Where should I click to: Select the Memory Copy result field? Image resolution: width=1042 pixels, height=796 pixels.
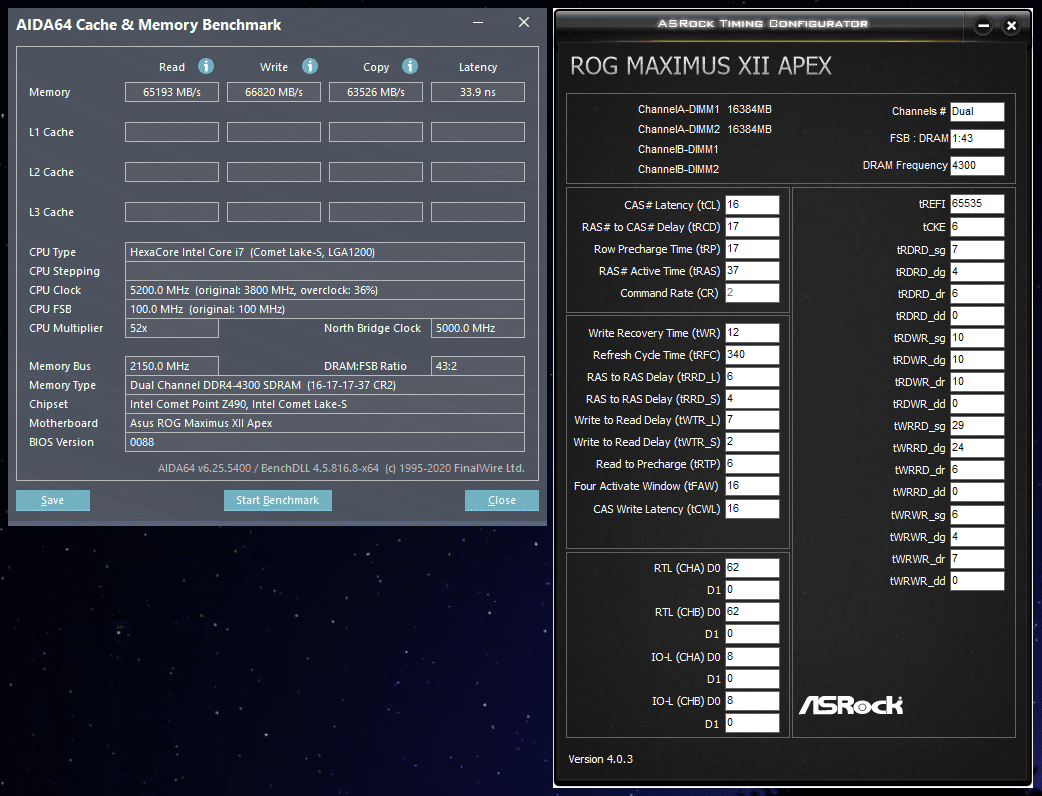click(x=375, y=92)
